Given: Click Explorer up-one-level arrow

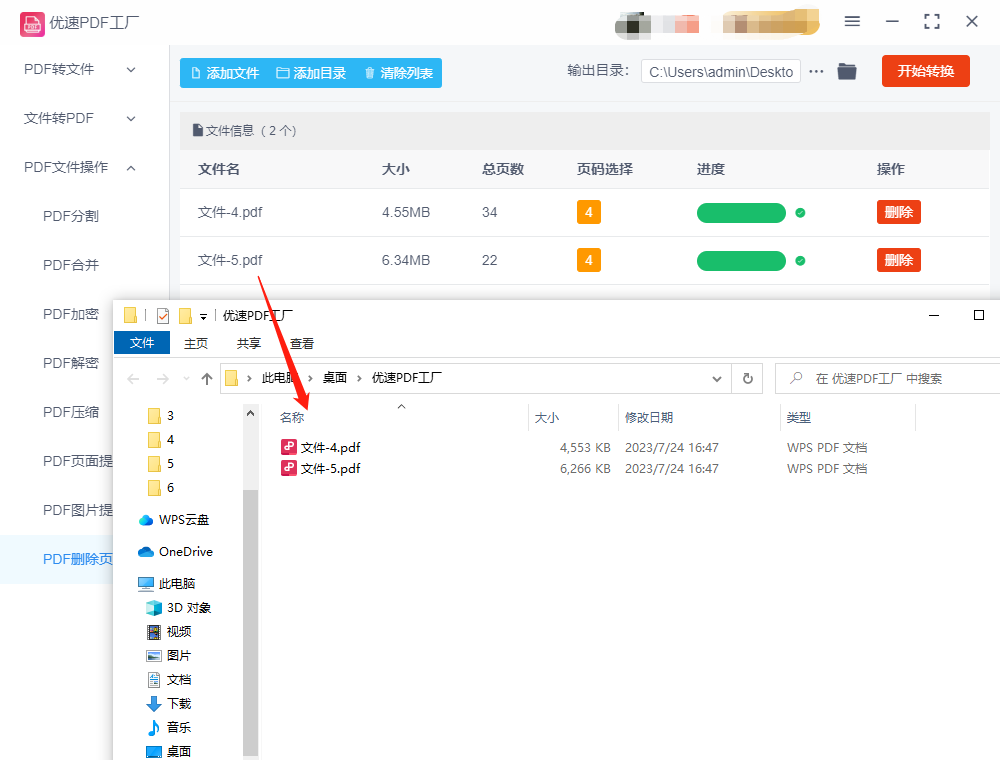Looking at the screenshot, I should click(x=207, y=379).
